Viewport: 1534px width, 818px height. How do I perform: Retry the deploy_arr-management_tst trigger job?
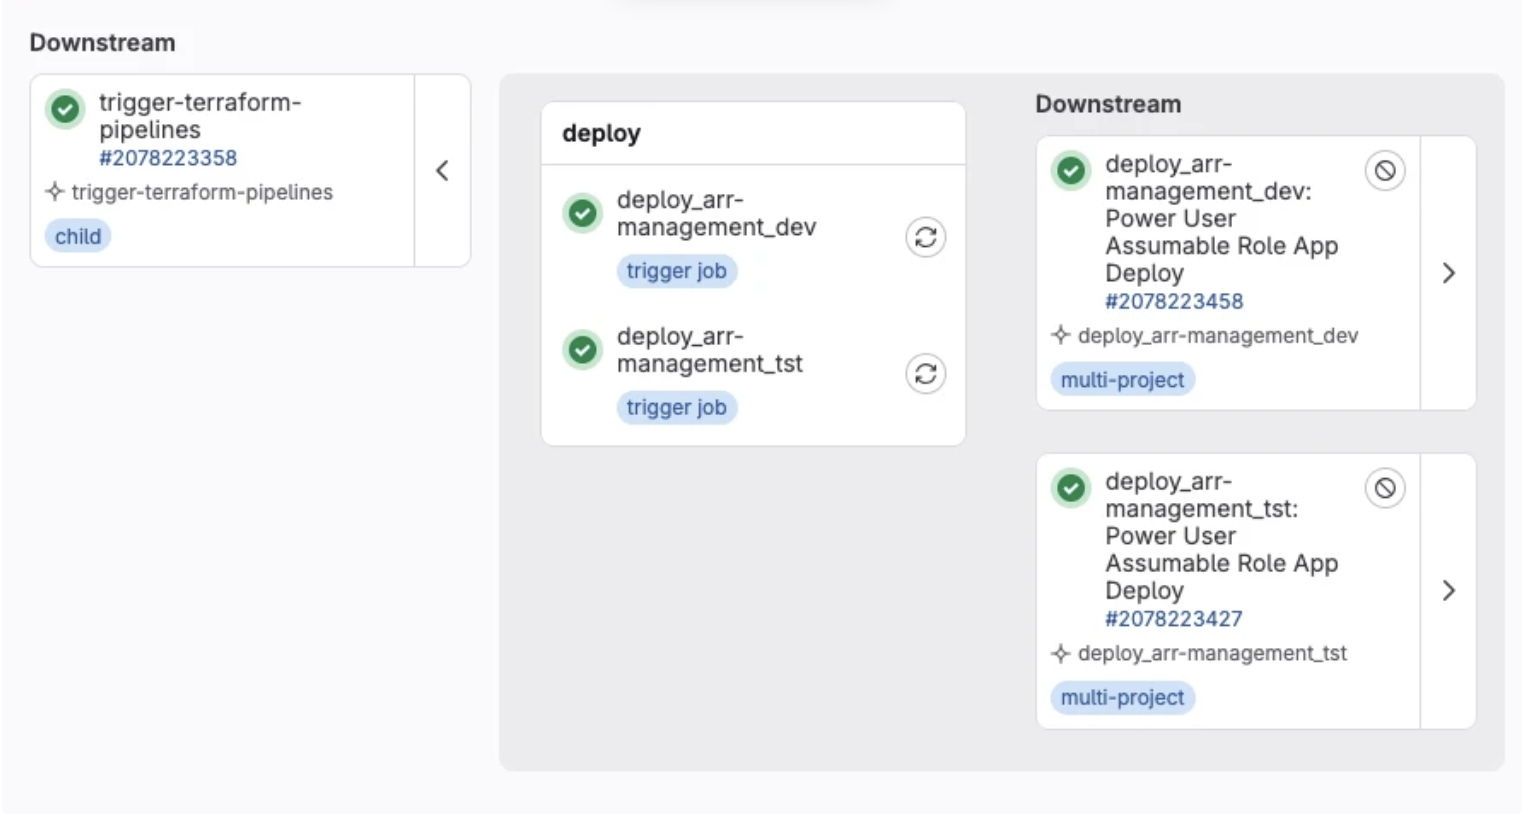click(925, 374)
